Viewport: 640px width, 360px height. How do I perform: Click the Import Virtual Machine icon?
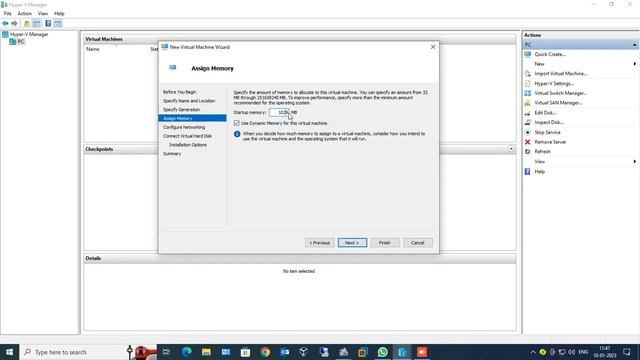pyautogui.click(x=528, y=73)
